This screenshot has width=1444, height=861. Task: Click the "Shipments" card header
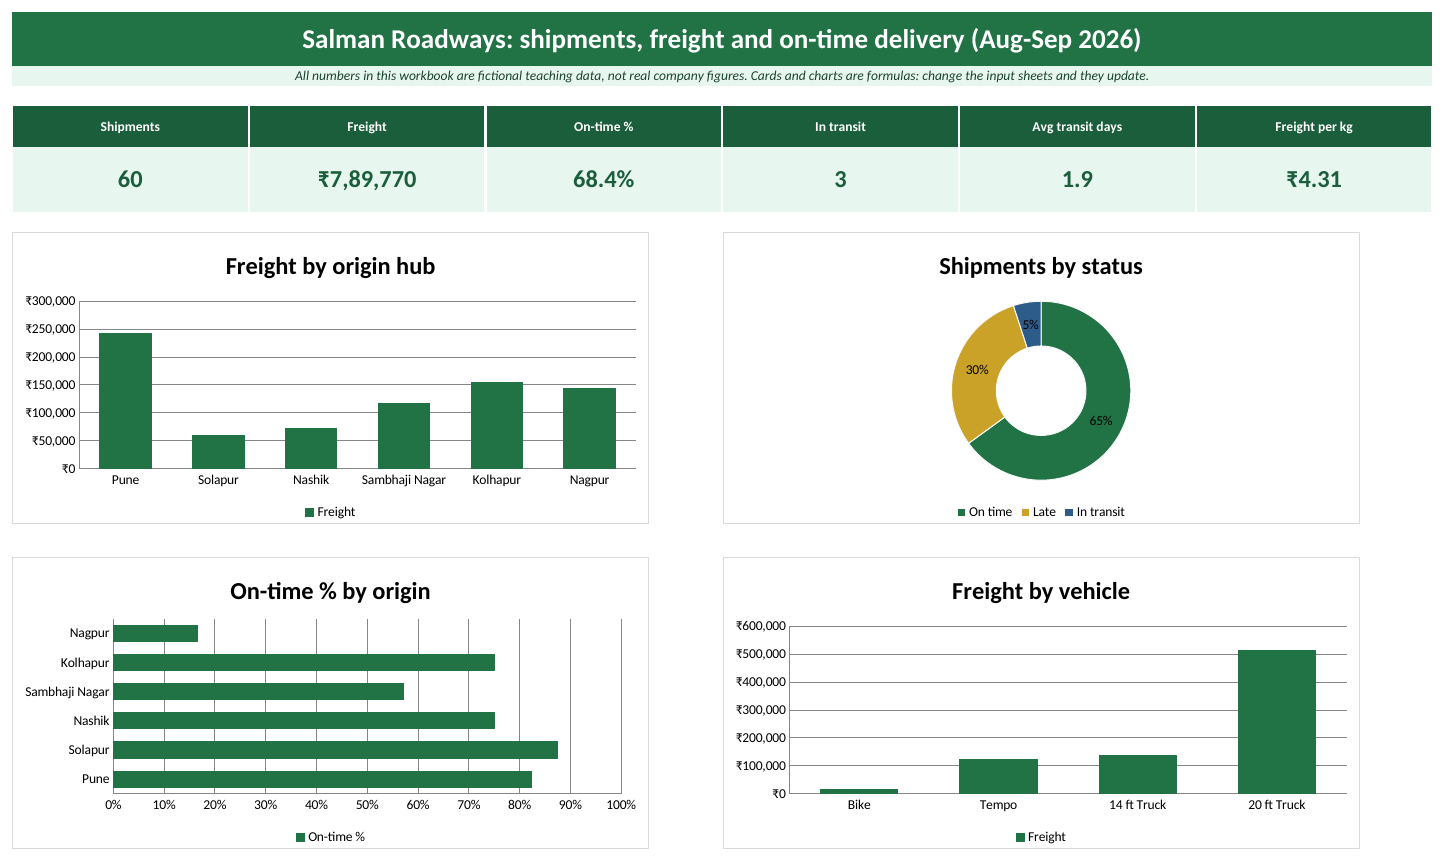point(130,127)
